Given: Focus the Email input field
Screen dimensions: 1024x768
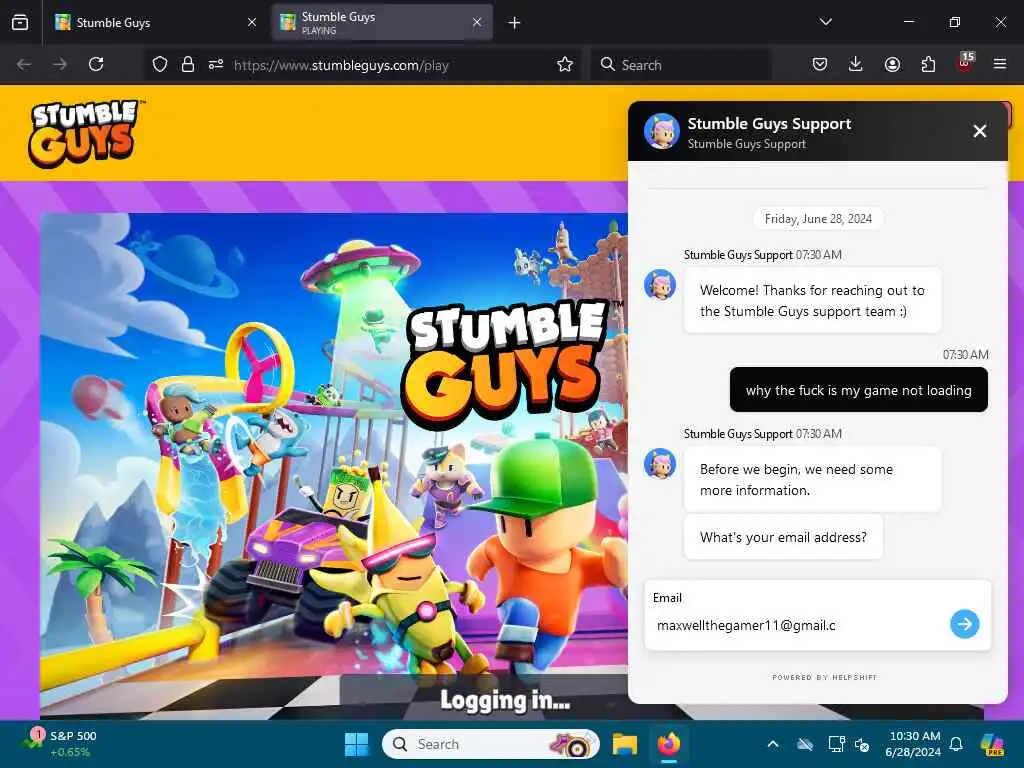Looking at the screenshot, I should click(x=797, y=625).
